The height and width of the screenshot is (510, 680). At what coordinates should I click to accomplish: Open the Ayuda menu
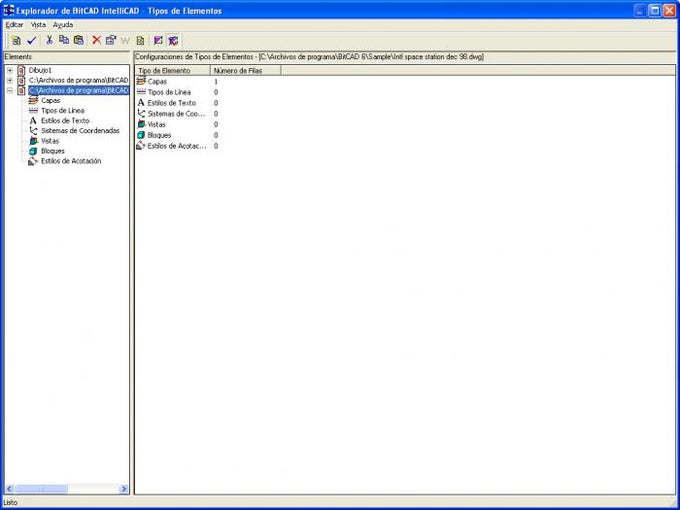point(63,25)
